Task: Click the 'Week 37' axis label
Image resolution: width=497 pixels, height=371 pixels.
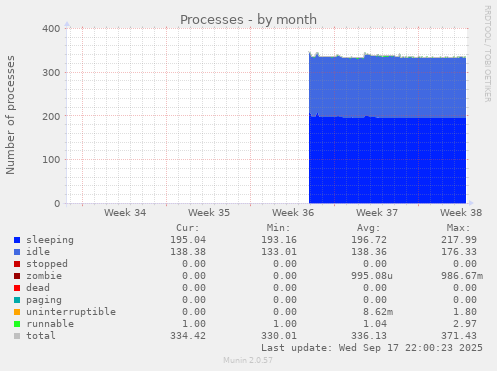Action: point(377,213)
